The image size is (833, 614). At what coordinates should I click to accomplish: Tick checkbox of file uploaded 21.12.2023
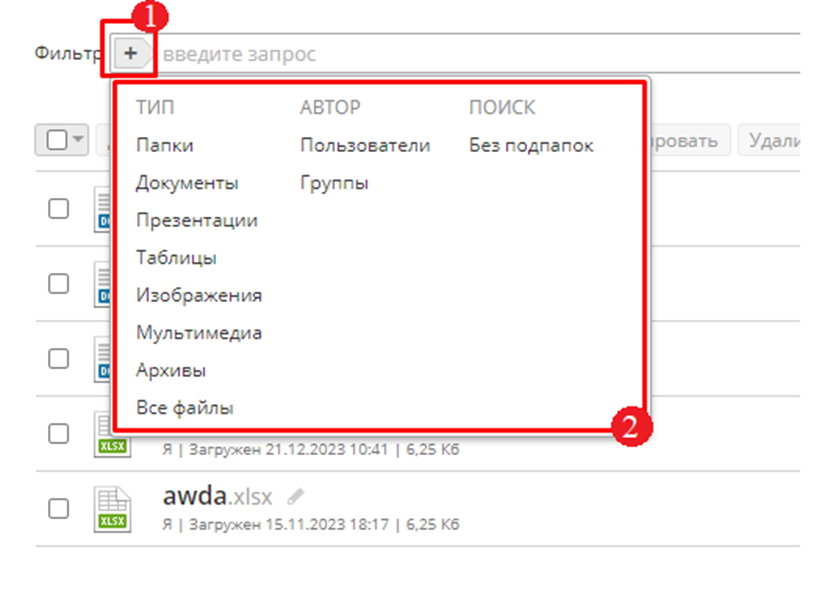(x=59, y=433)
